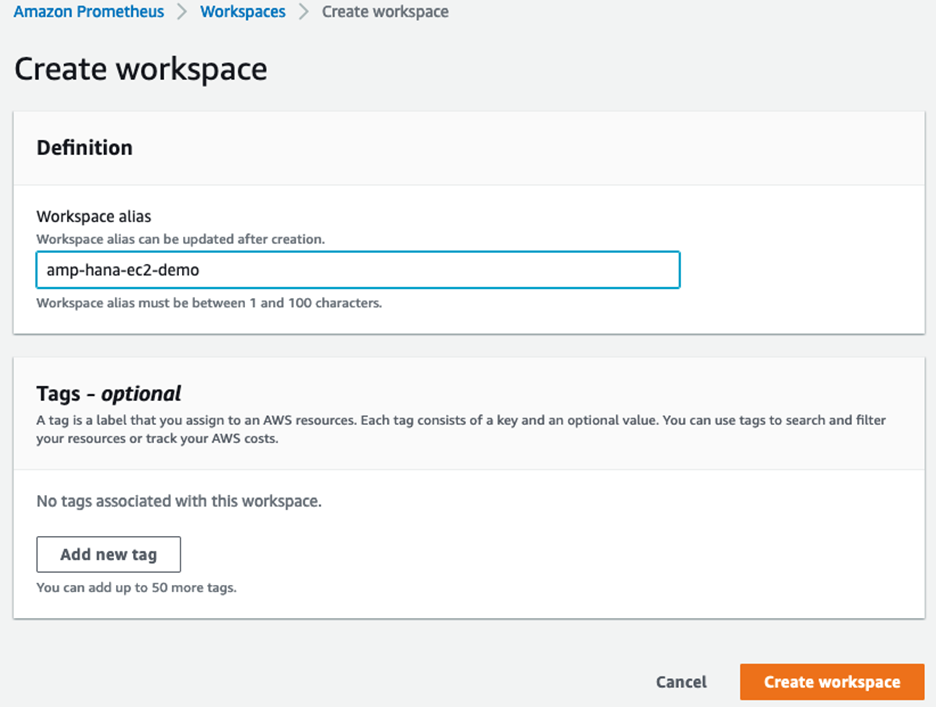The image size is (936, 707).
Task: Click the Tags - optional heading
Action: (x=109, y=394)
